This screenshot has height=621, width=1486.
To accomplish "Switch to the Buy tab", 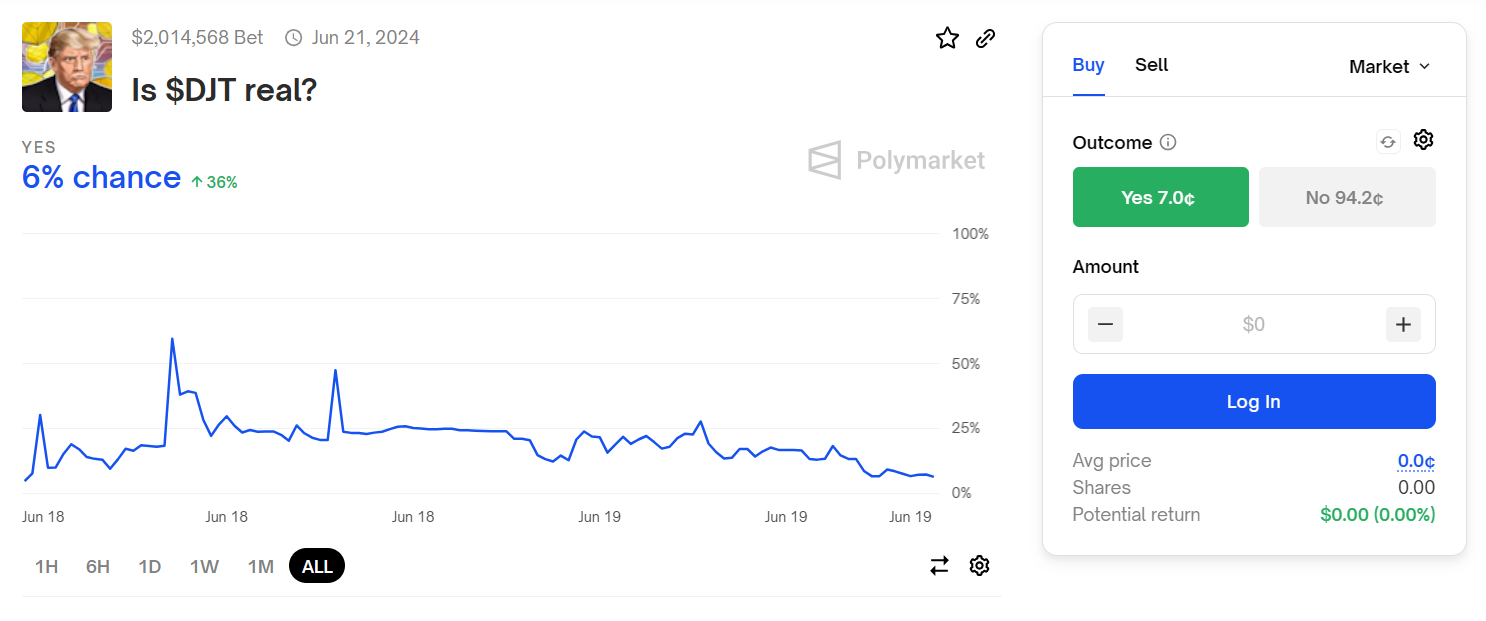I will click(1088, 65).
